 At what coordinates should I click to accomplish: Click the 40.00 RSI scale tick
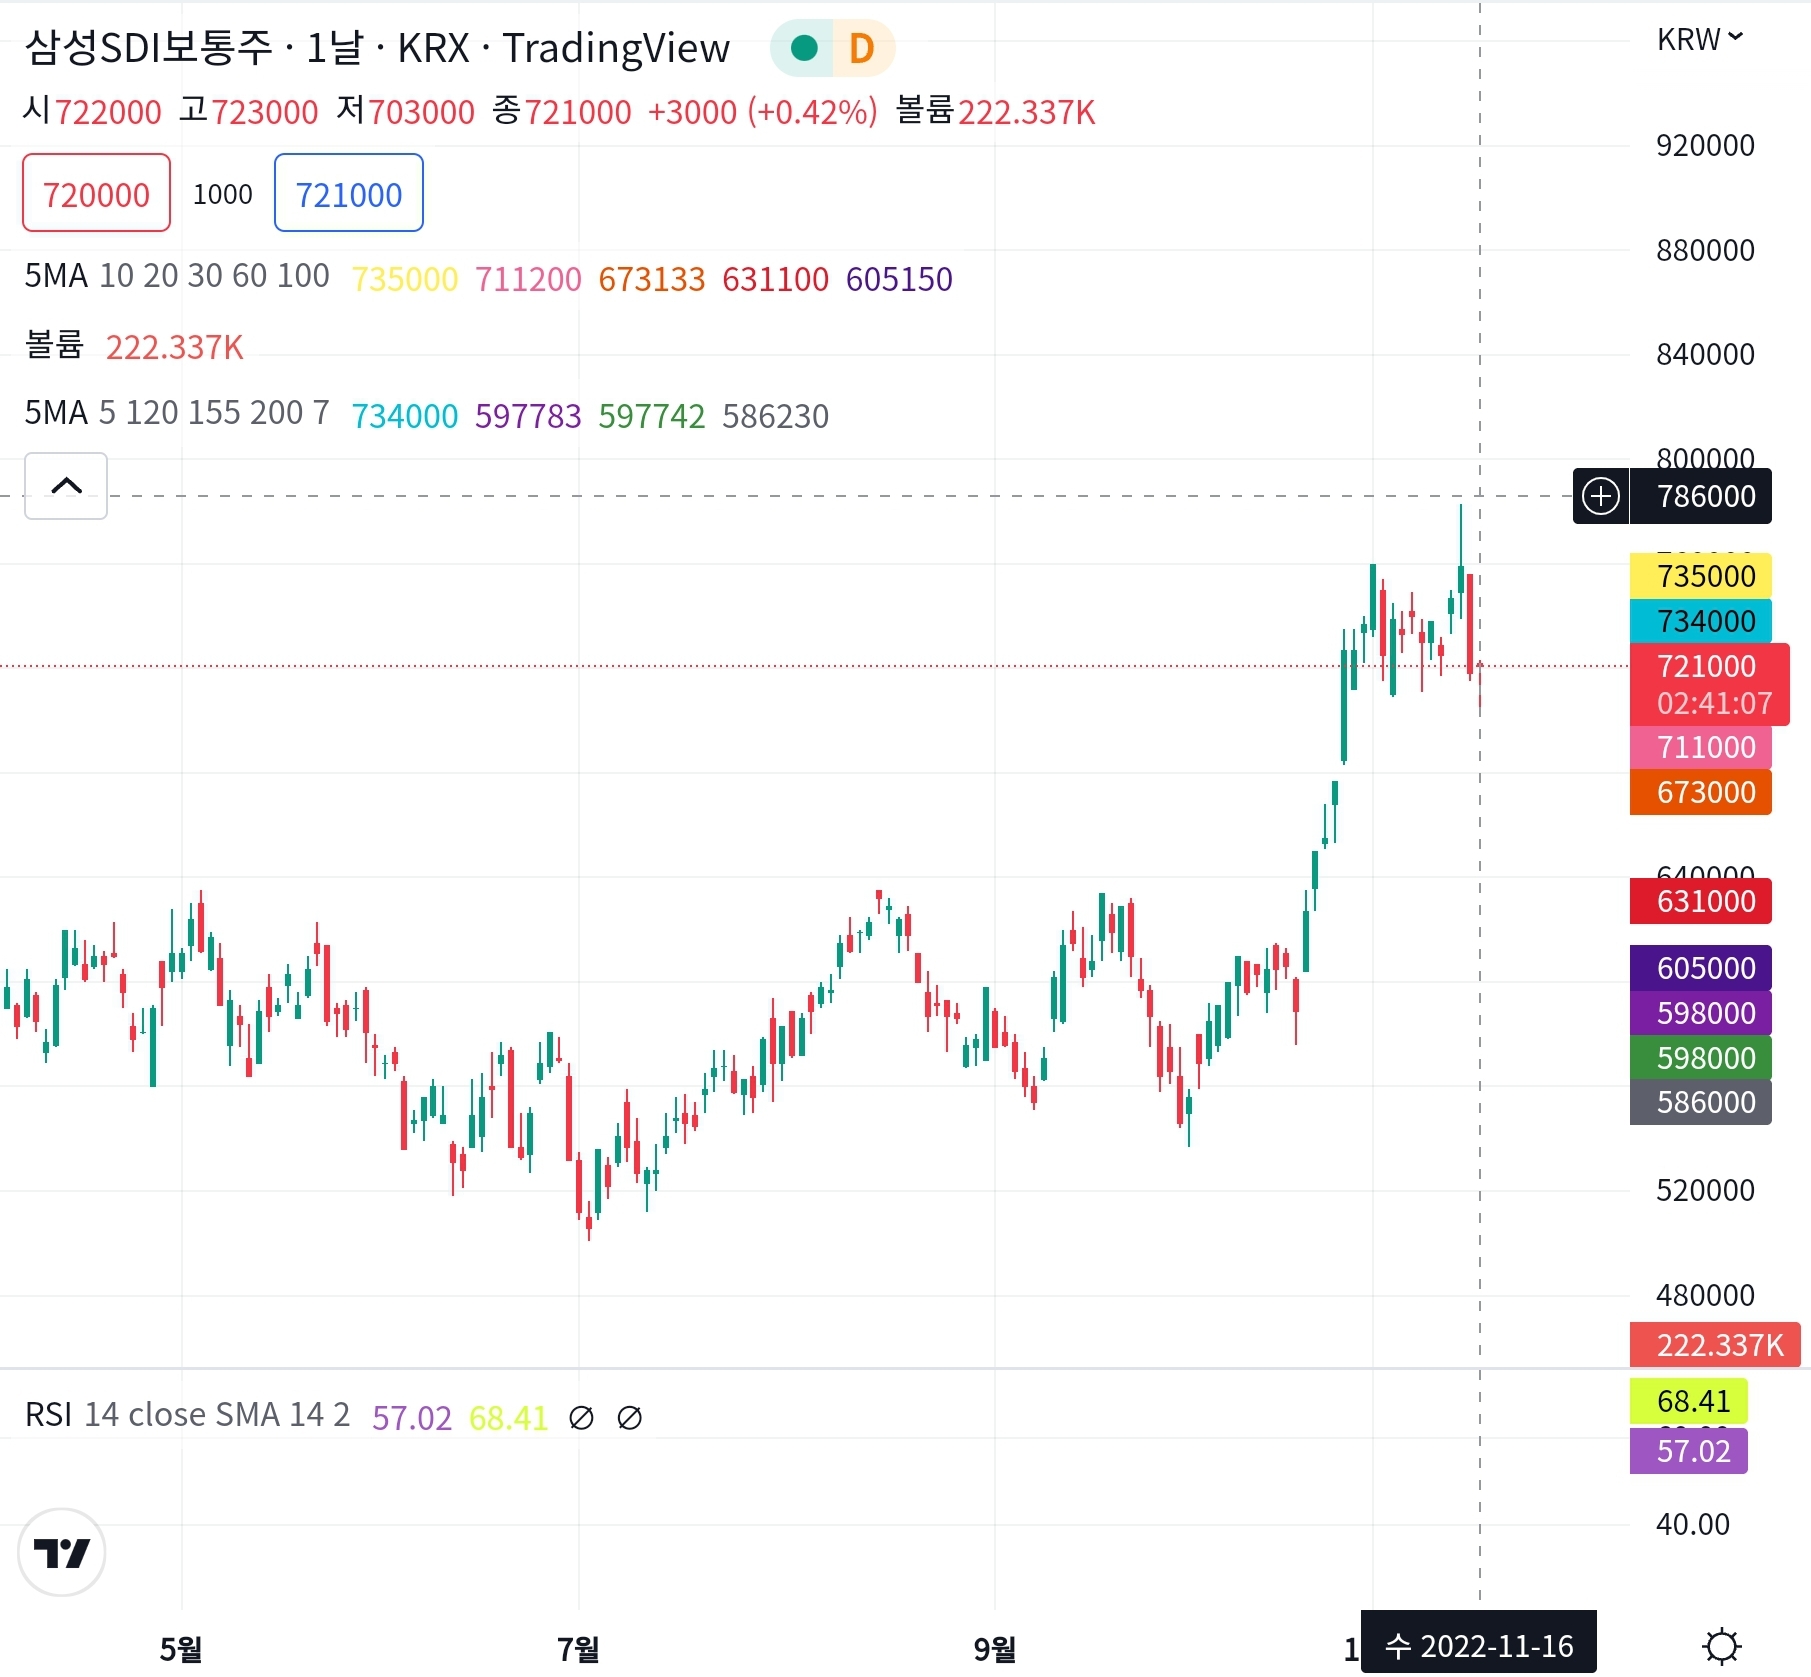tap(1693, 1524)
